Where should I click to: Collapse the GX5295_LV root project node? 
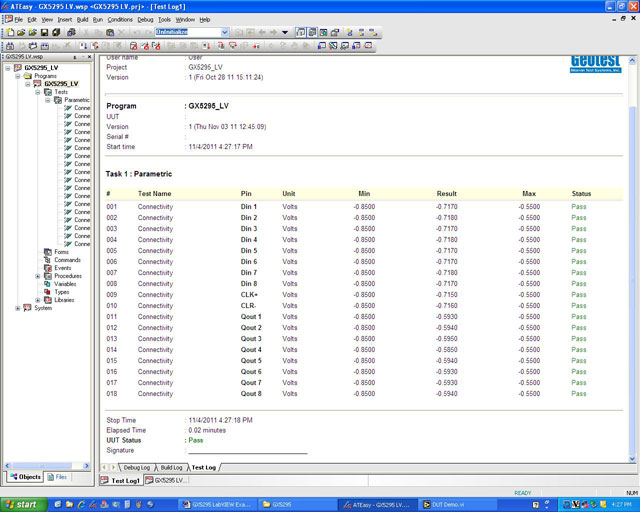(8, 68)
